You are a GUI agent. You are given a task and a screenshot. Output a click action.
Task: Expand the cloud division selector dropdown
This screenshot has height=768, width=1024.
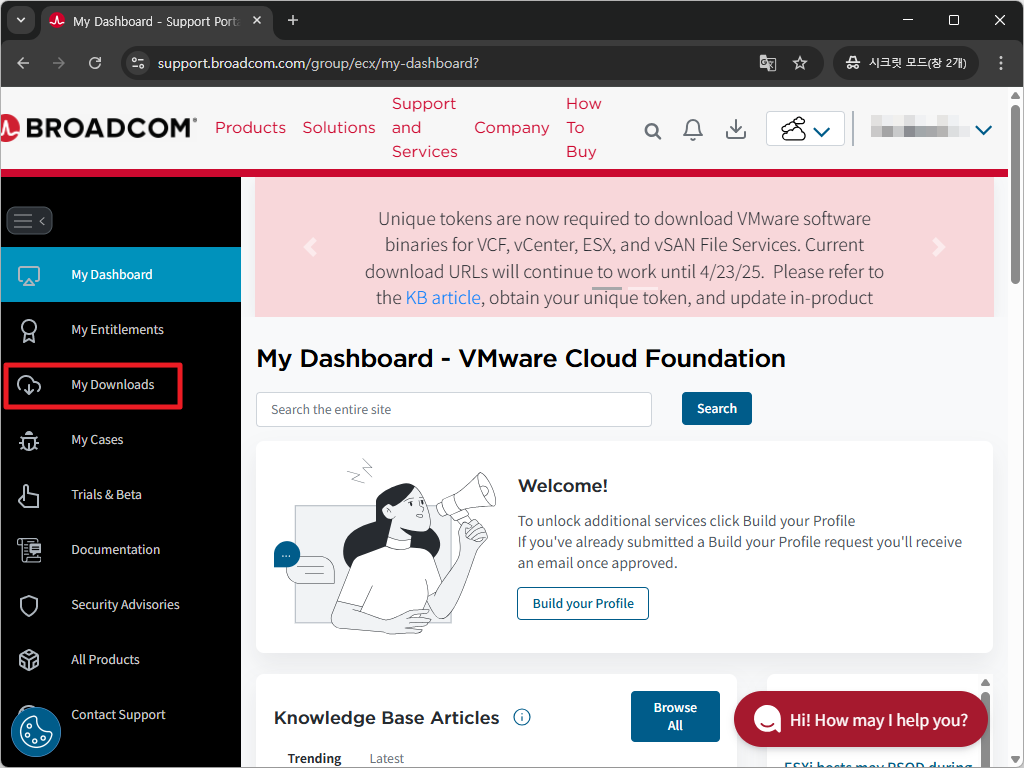point(805,129)
